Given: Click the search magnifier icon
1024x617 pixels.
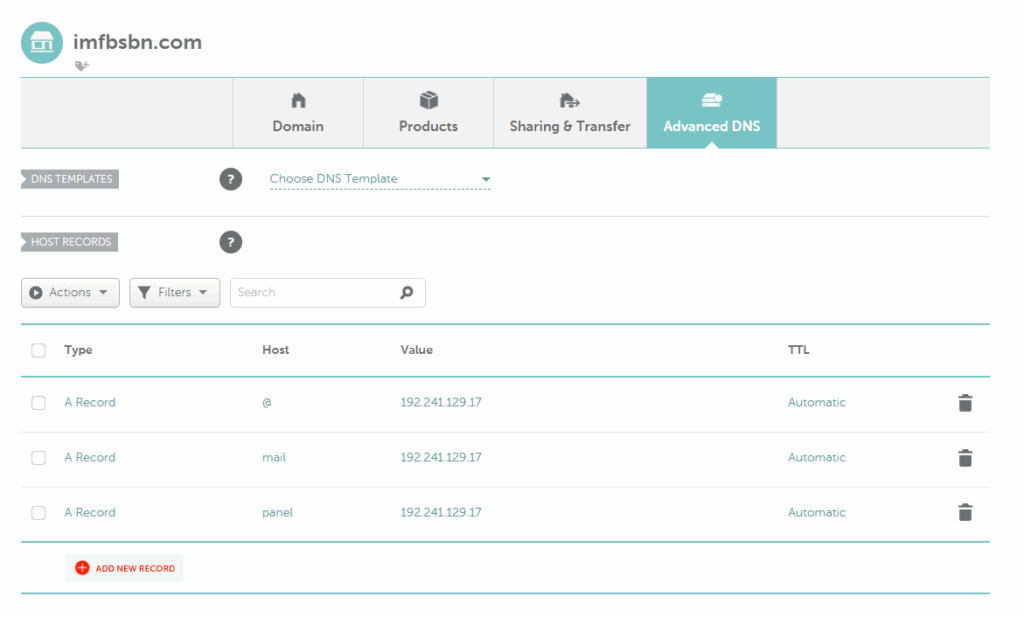Looking at the screenshot, I should [x=406, y=293].
